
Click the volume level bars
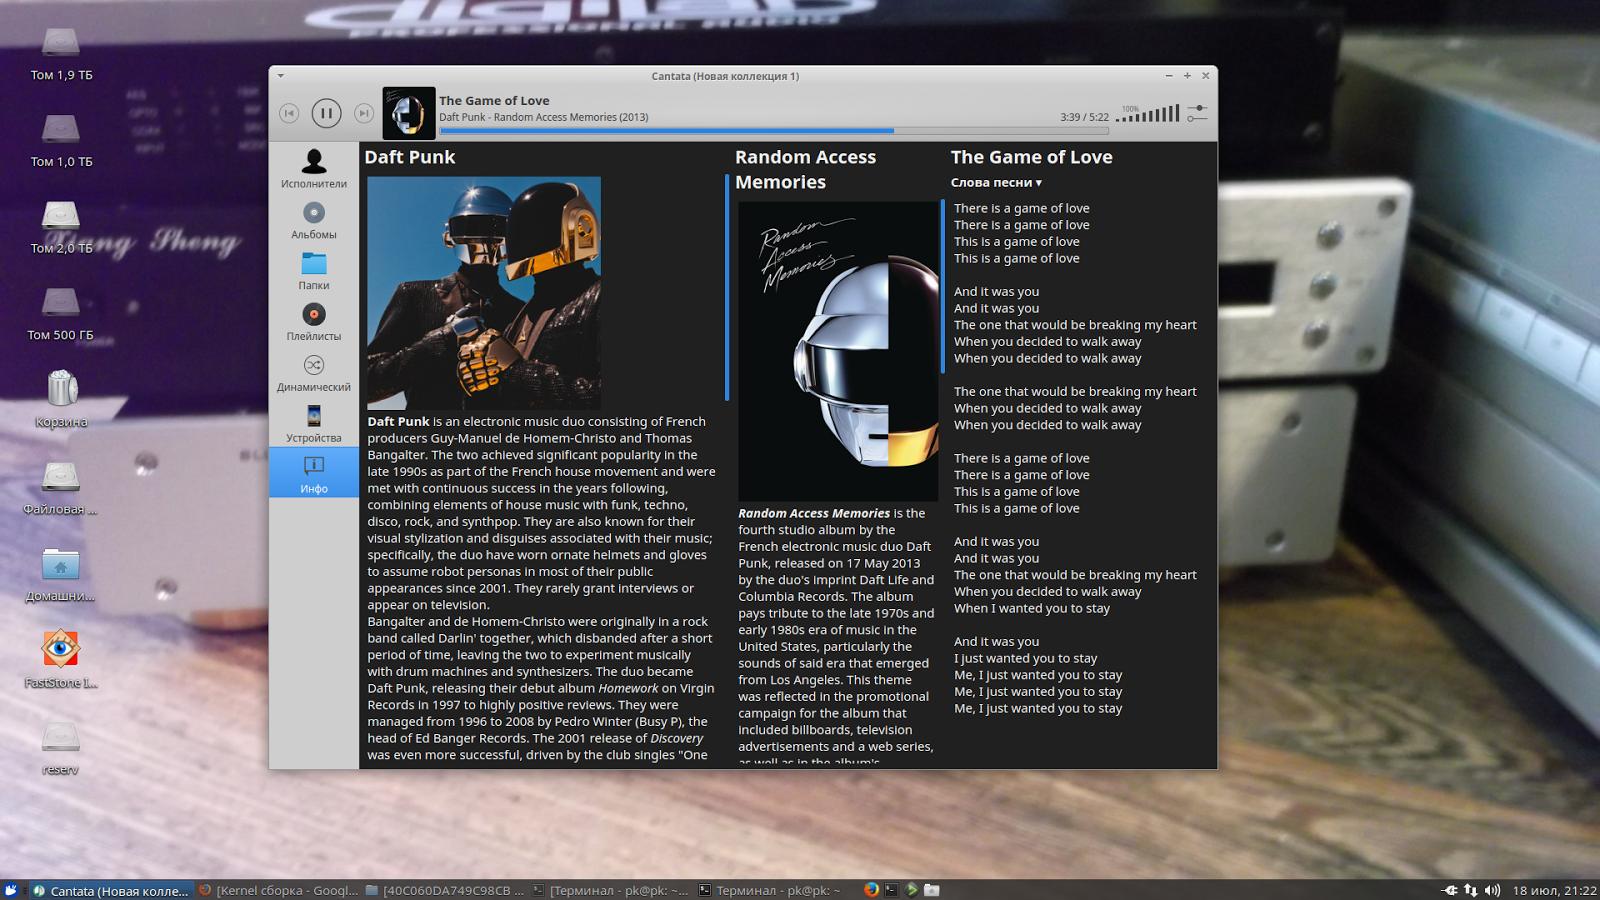(x=1149, y=114)
